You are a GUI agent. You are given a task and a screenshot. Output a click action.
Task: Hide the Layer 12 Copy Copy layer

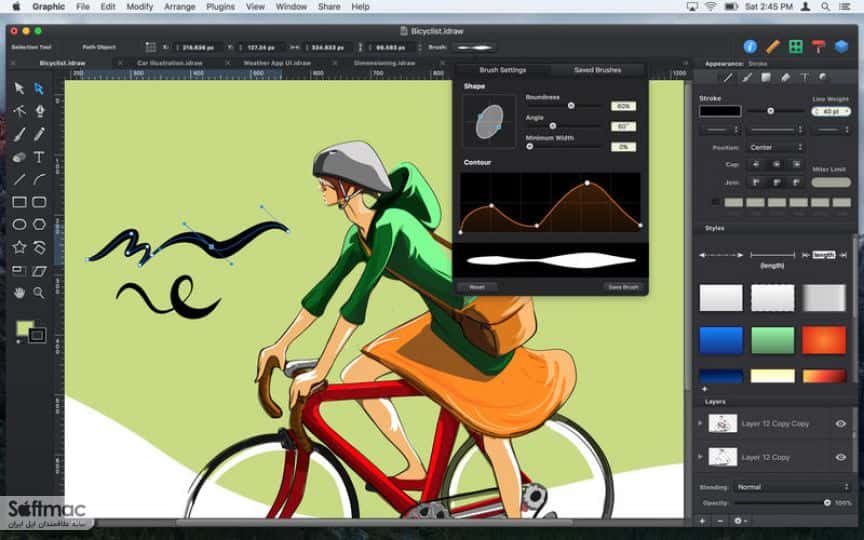[840, 424]
